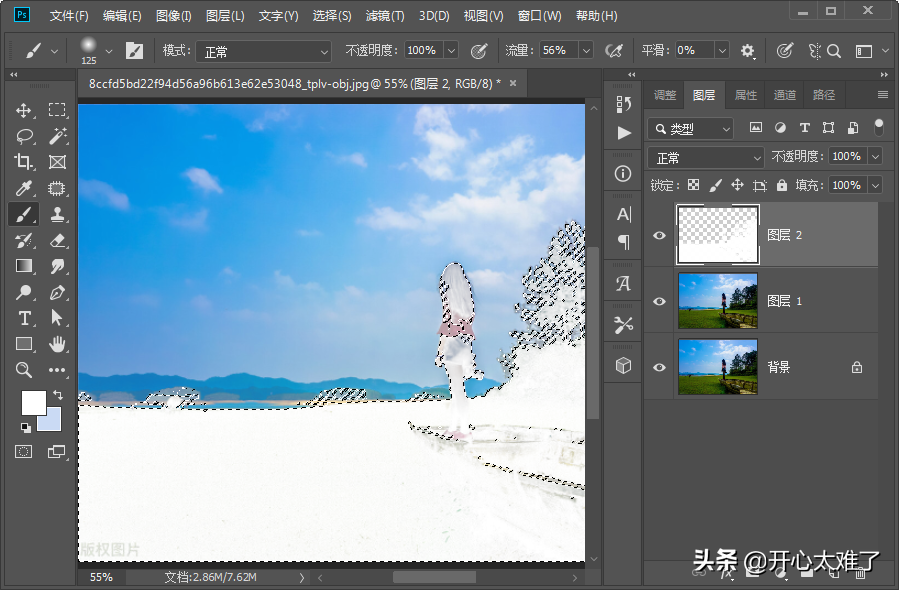Click the zoom percentage field 55%

(101, 577)
